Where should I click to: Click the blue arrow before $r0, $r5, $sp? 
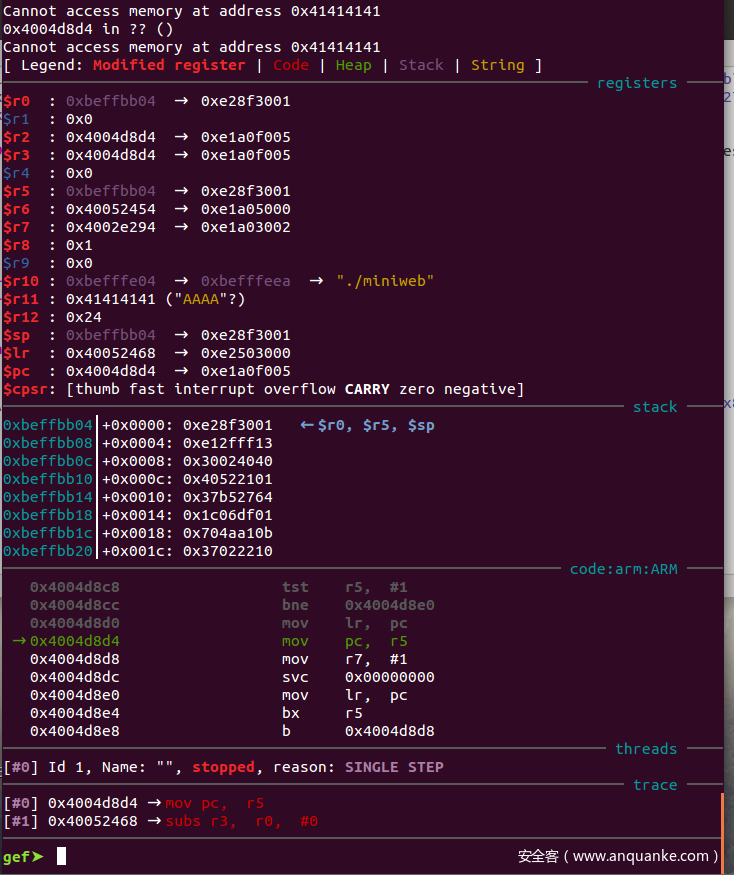306,425
